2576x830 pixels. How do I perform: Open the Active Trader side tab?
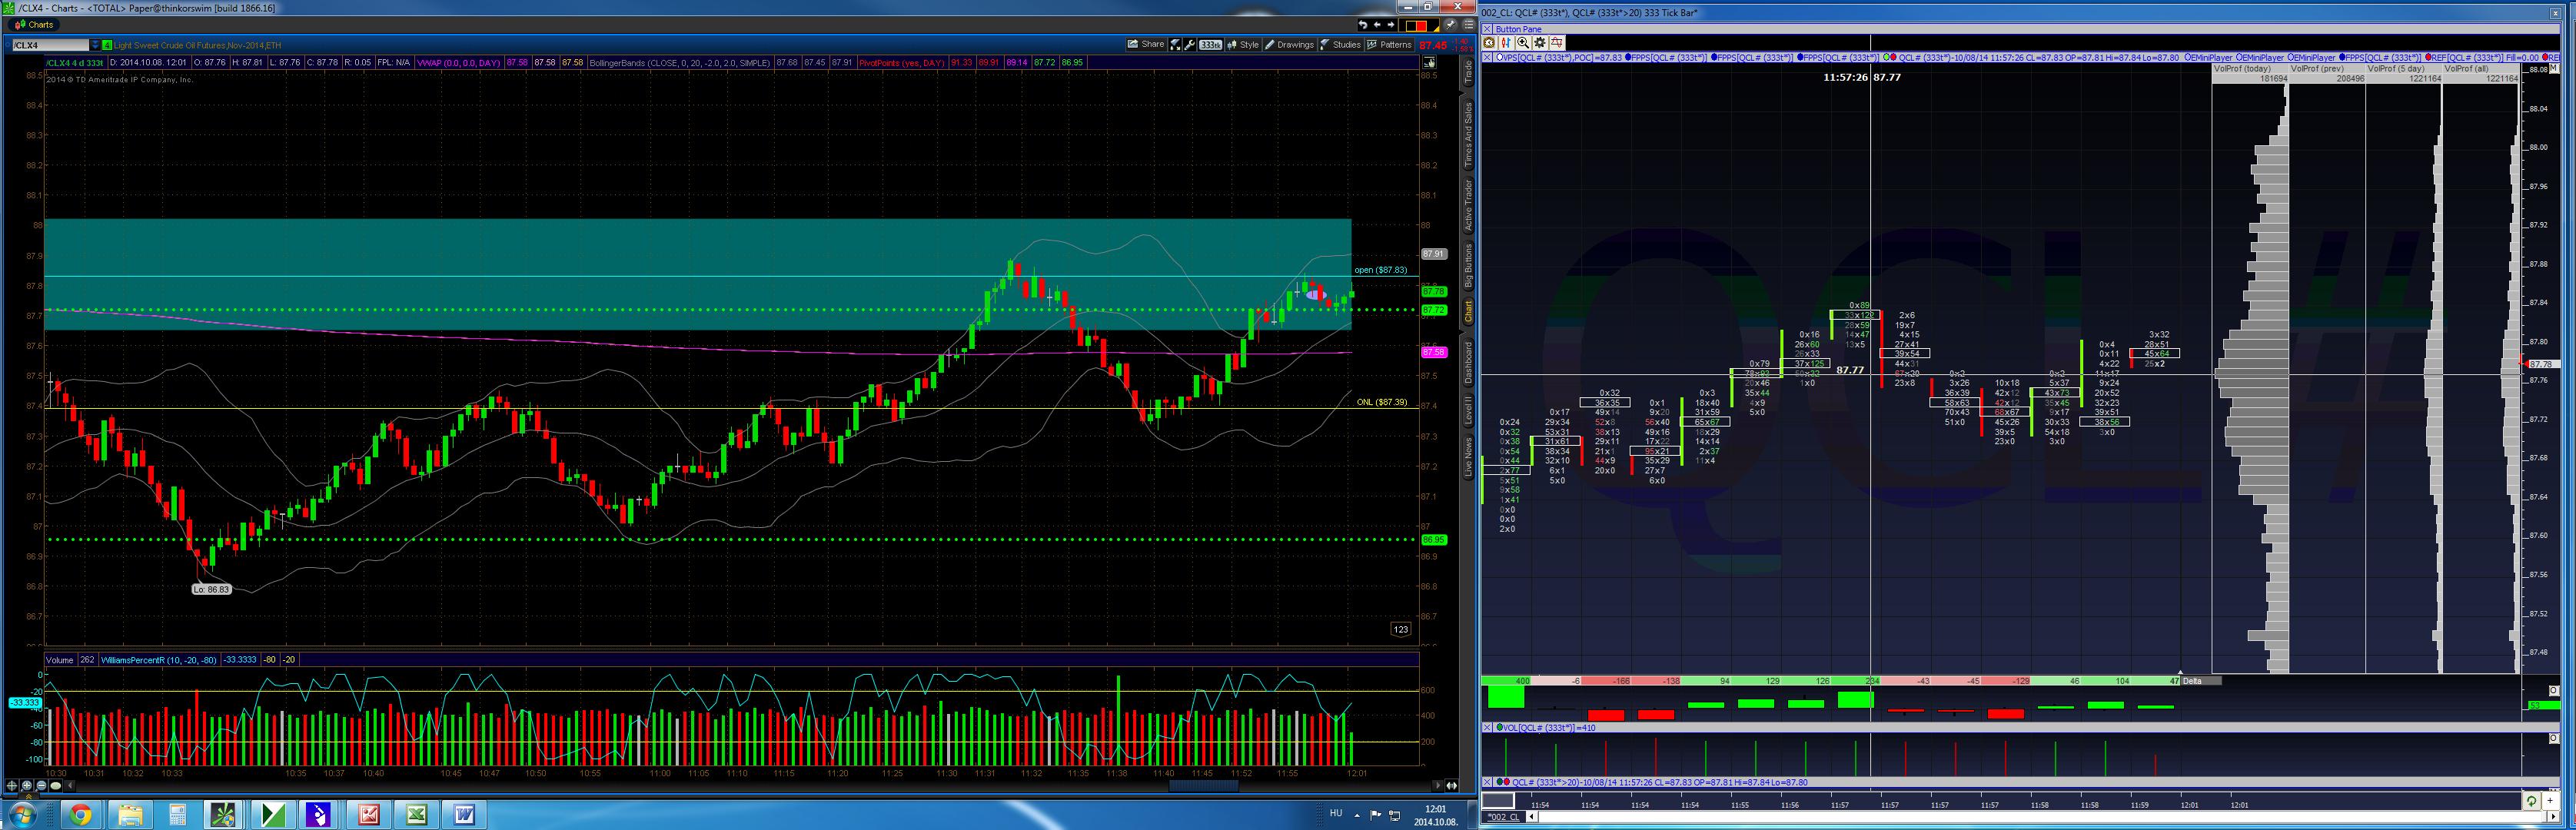click(1468, 205)
